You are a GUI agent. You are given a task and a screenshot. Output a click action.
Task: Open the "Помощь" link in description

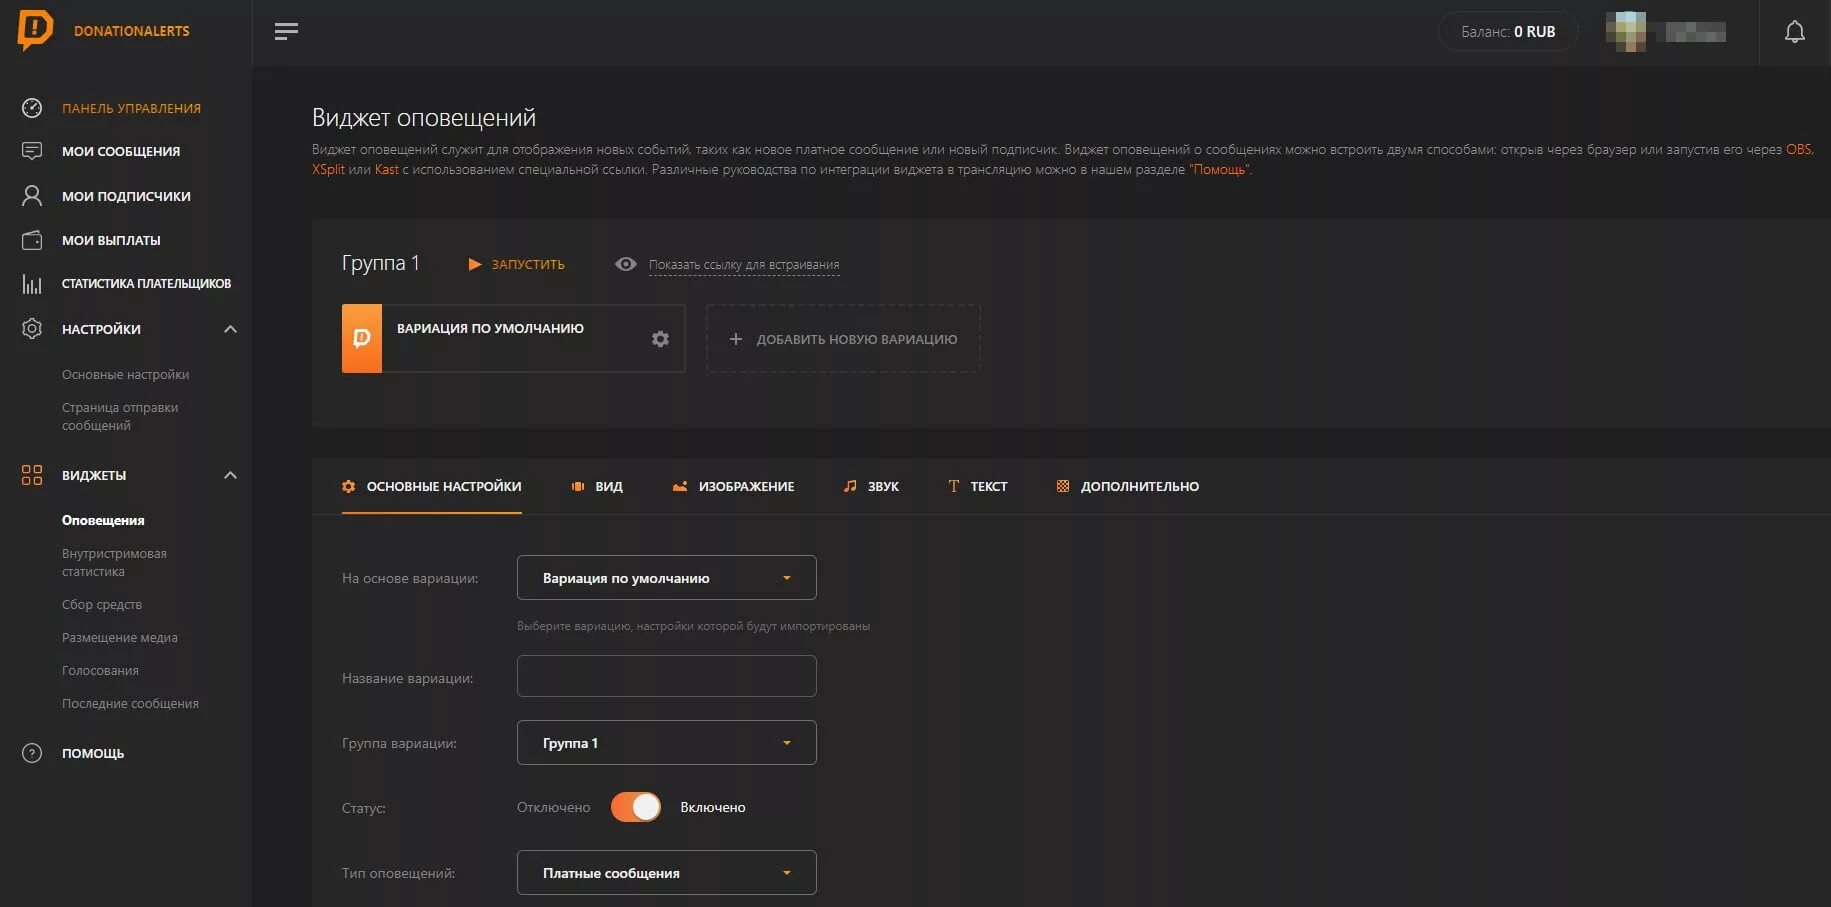point(1219,169)
